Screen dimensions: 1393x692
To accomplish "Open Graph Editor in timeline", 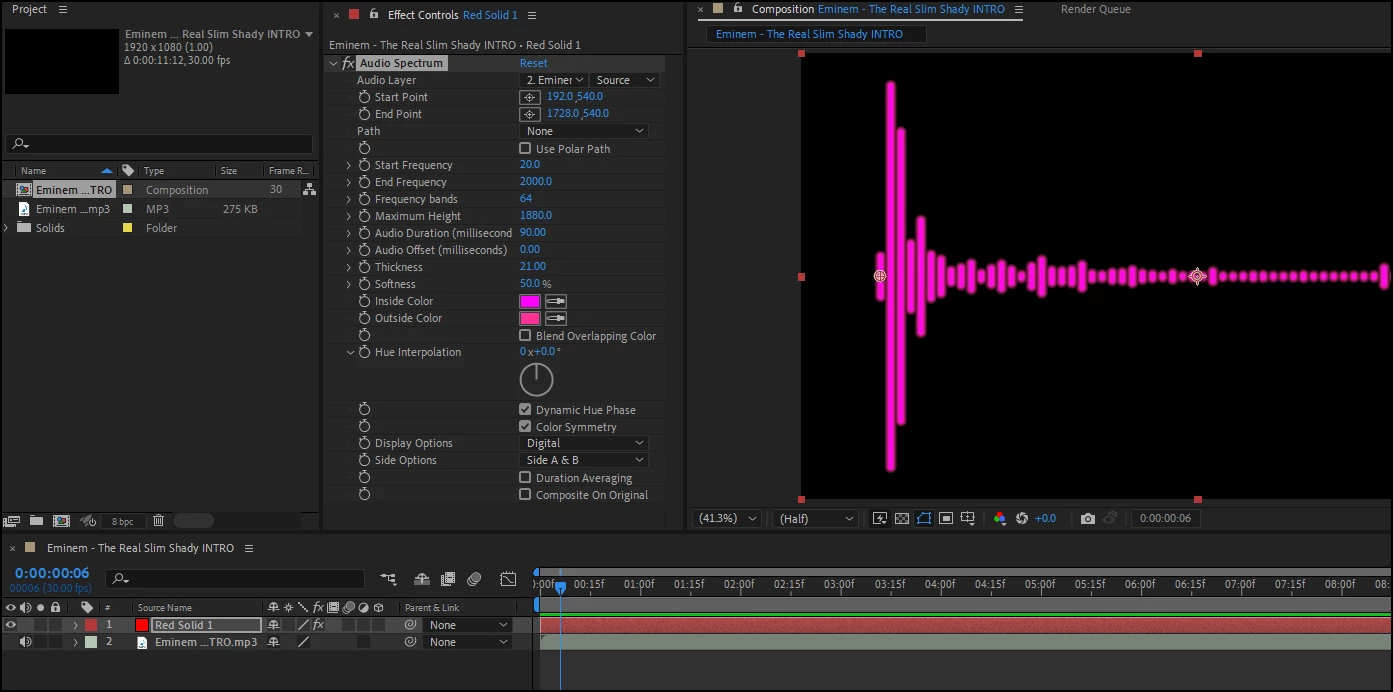I will (508, 579).
